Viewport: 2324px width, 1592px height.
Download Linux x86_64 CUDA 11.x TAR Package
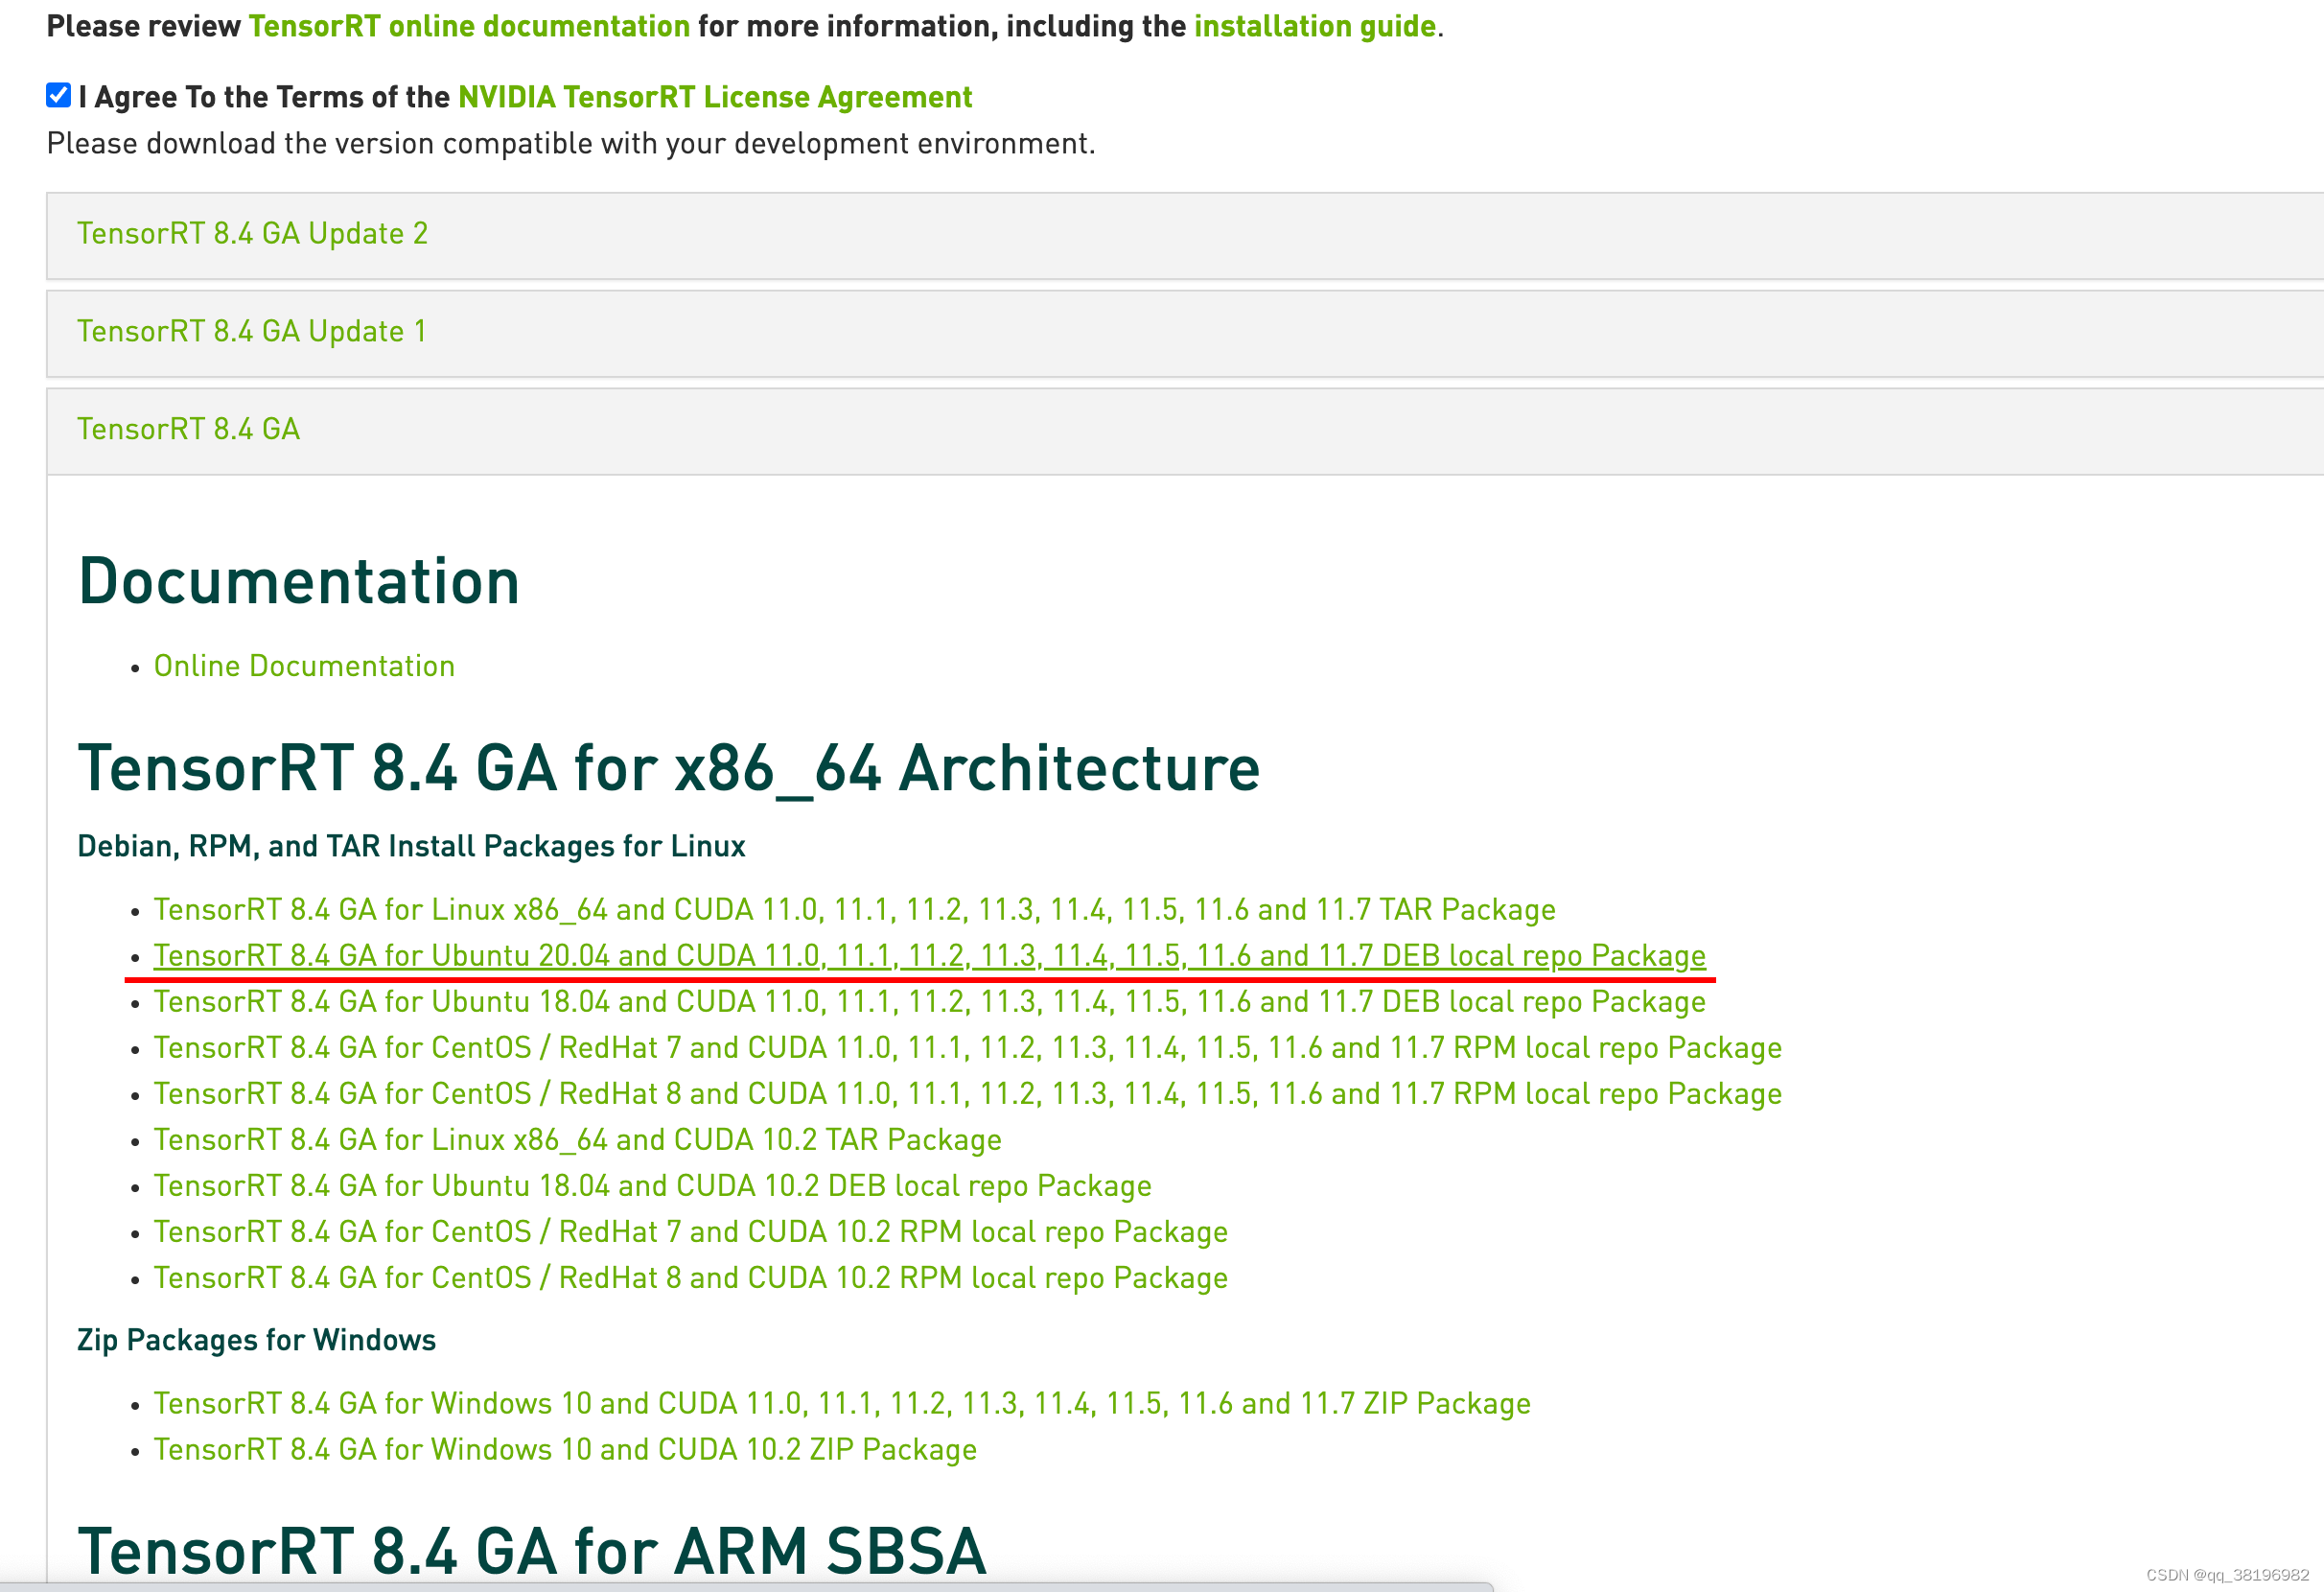(854, 909)
